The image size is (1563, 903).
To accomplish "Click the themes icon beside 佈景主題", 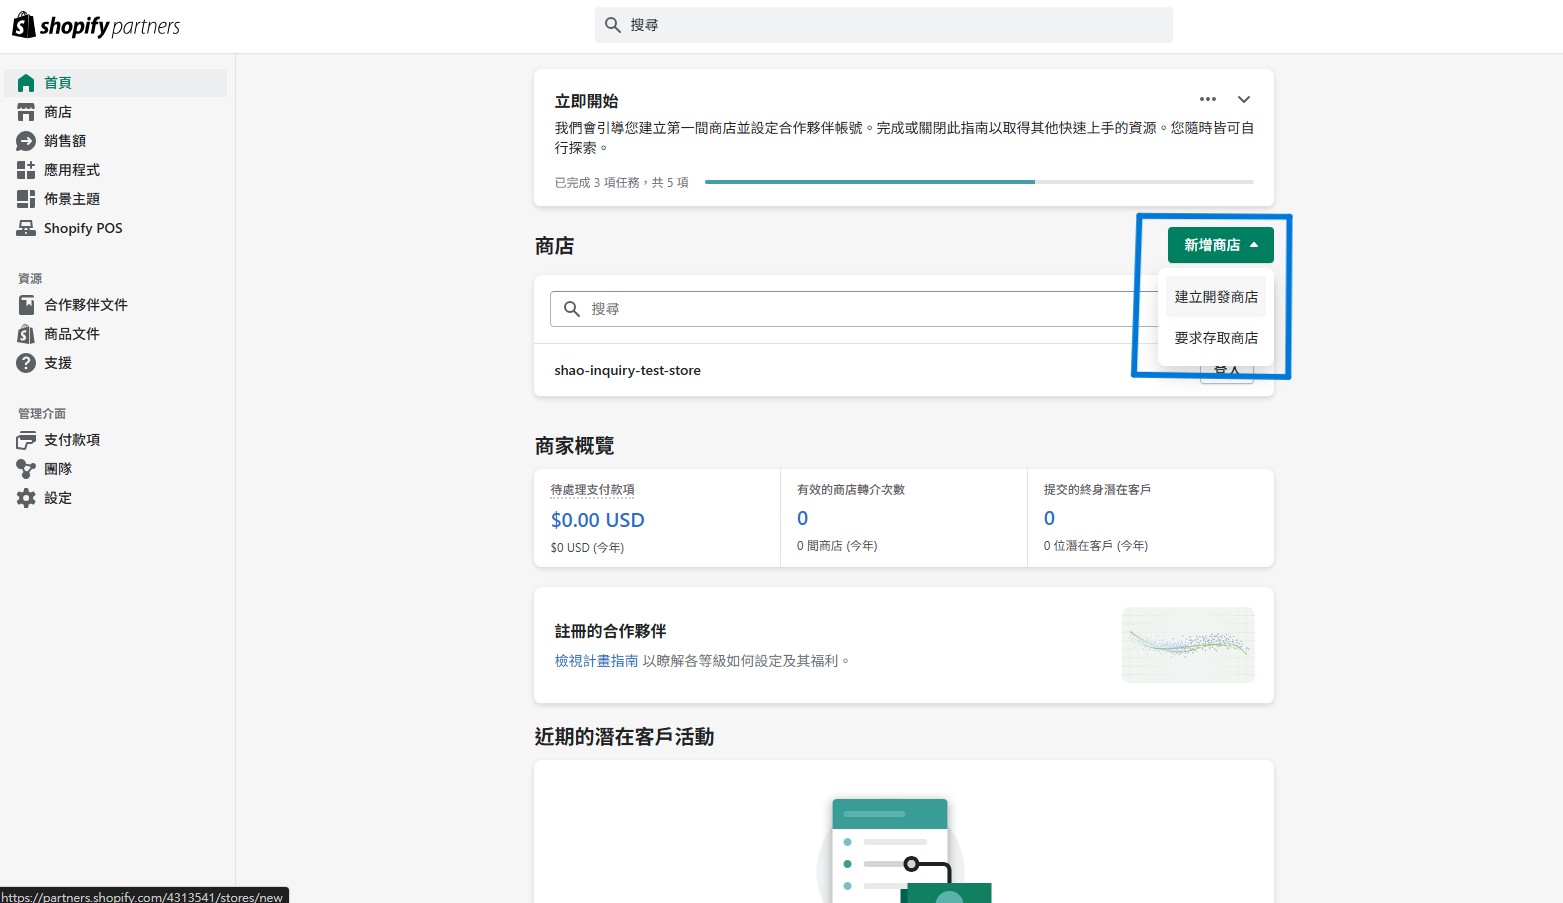I will click(x=26, y=199).
